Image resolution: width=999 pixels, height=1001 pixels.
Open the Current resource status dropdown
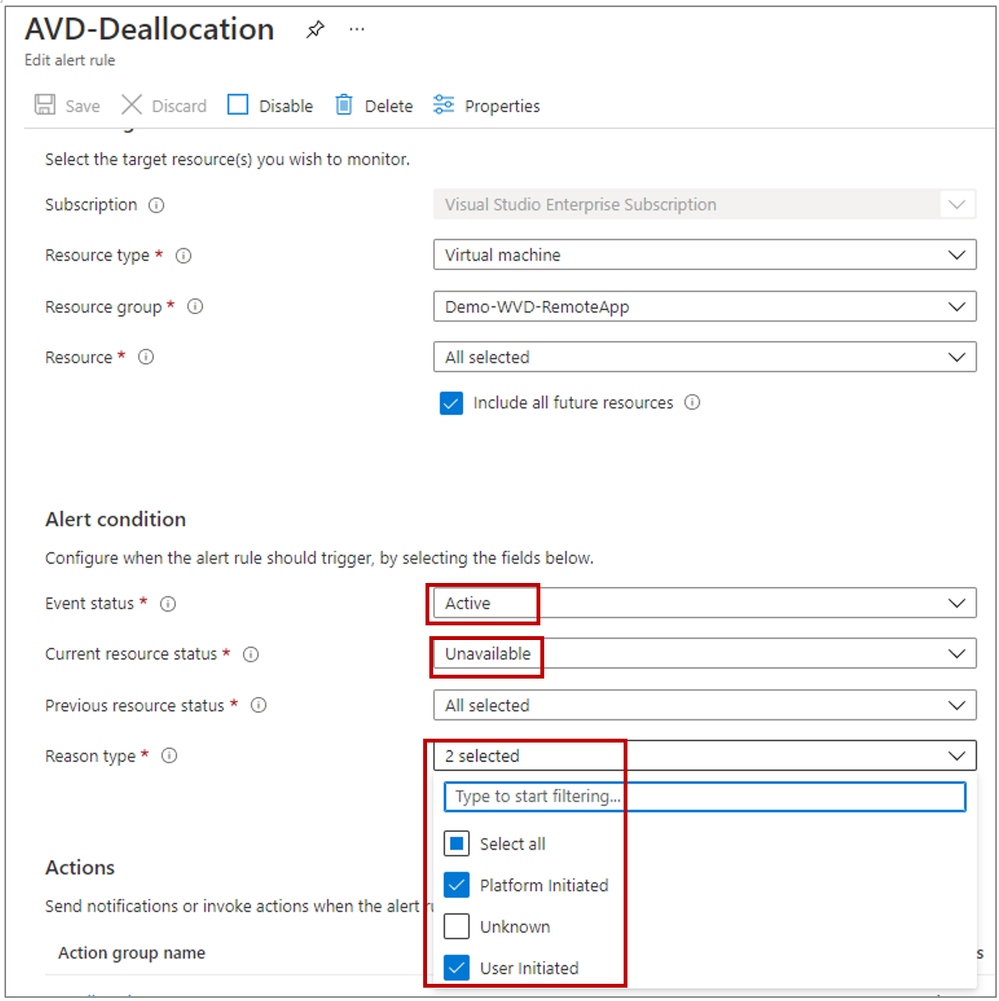705,654
